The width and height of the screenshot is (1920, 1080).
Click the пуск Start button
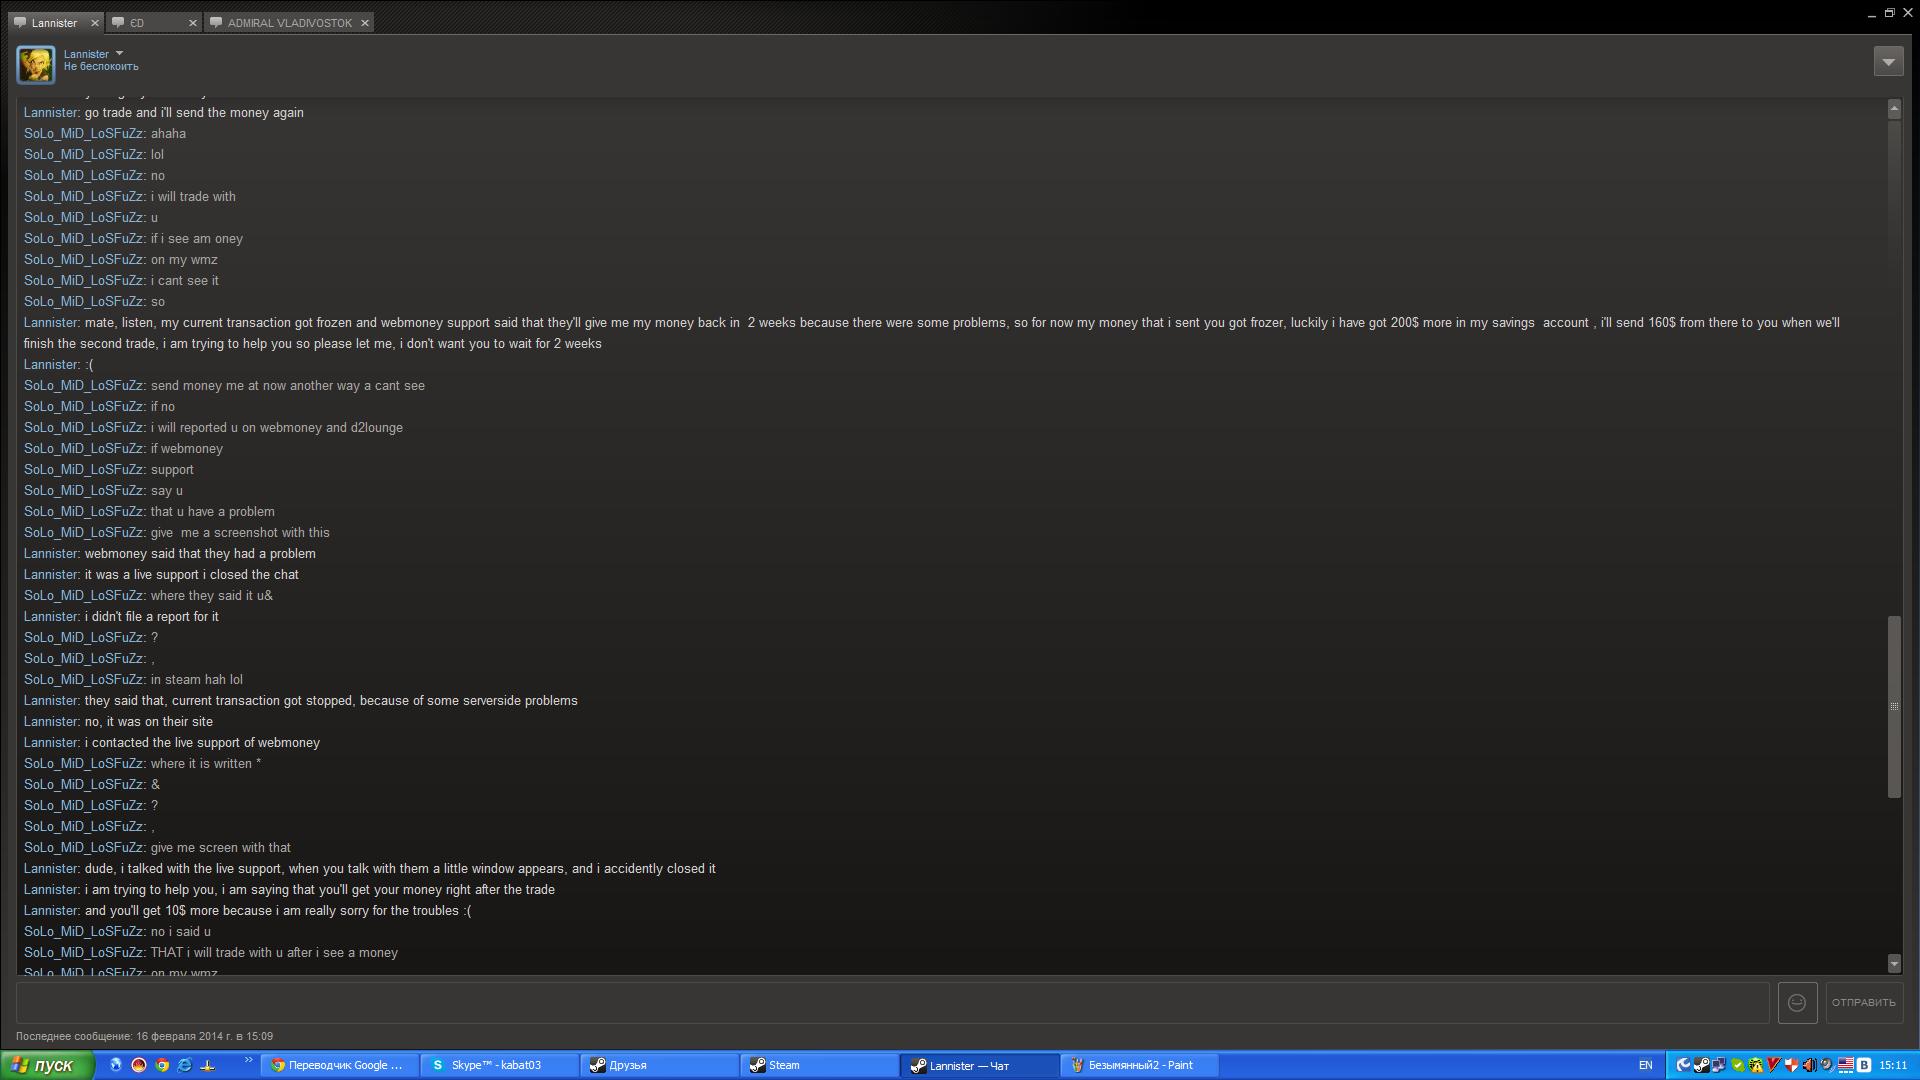[46, 1065]
